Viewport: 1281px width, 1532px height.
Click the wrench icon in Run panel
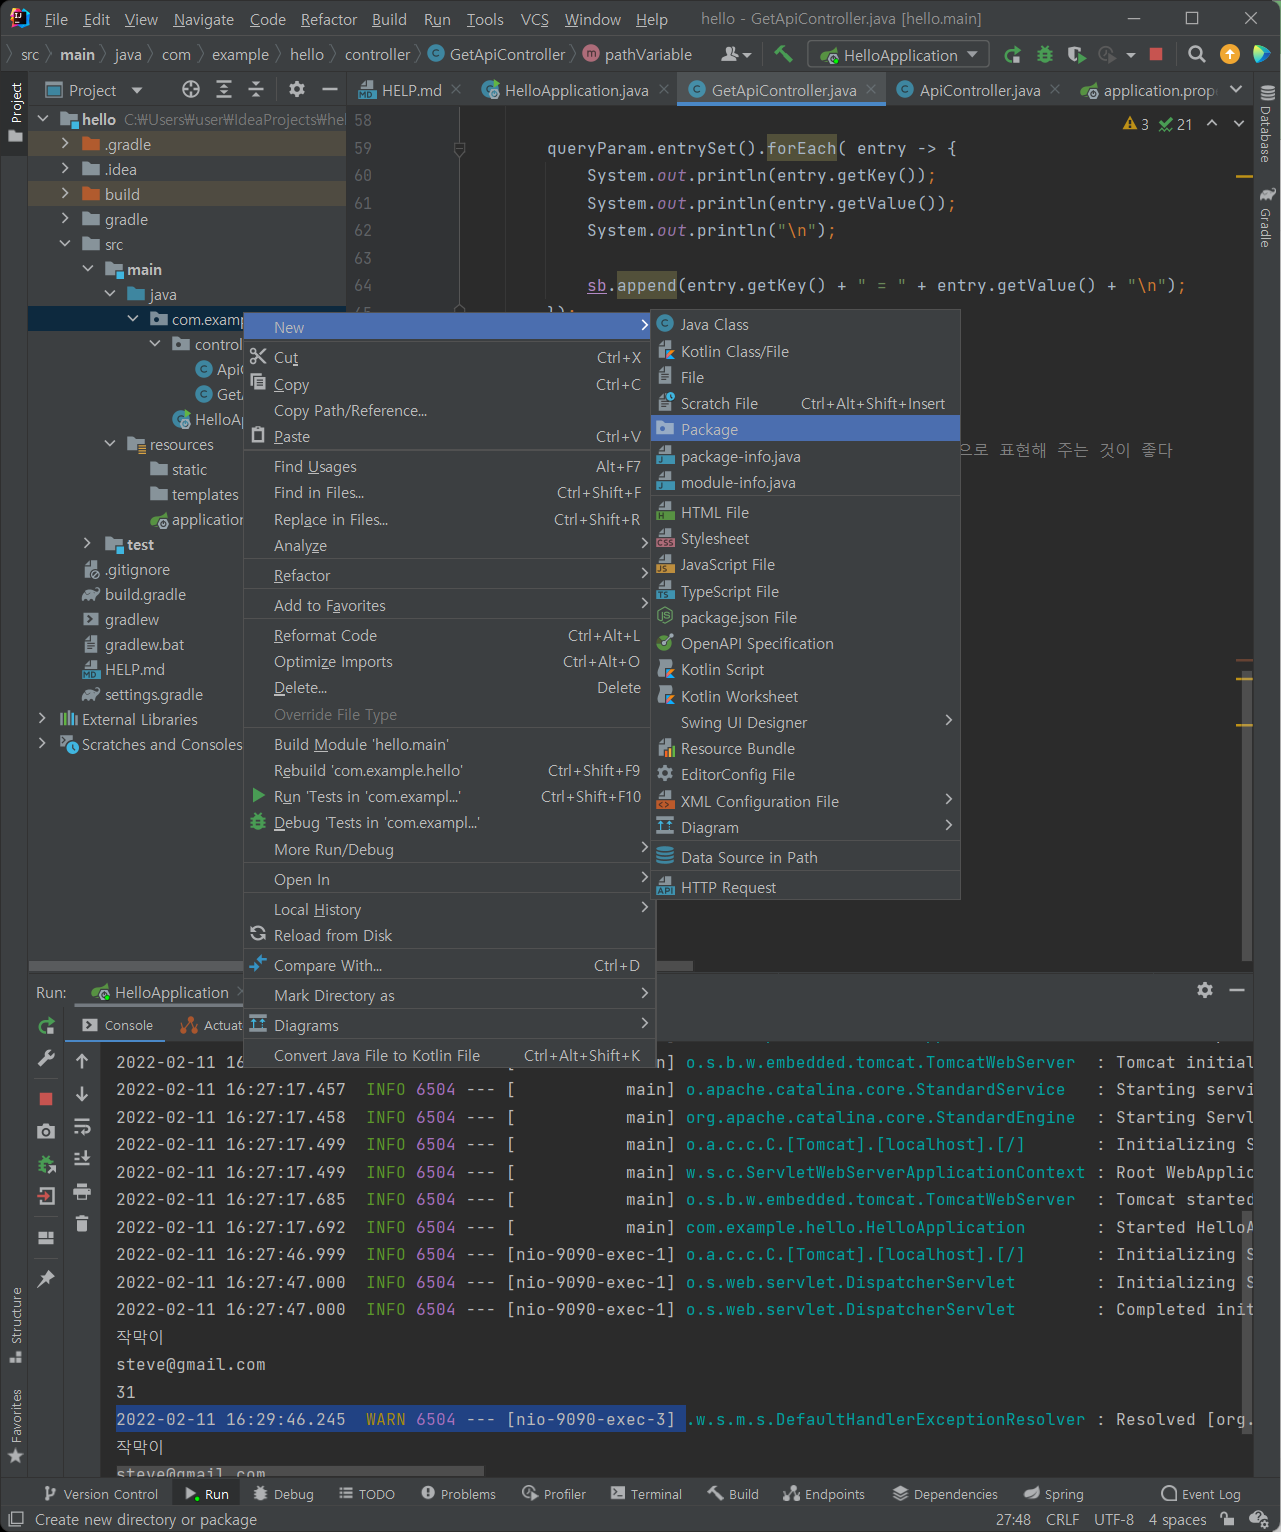(x=46, y=1058)
